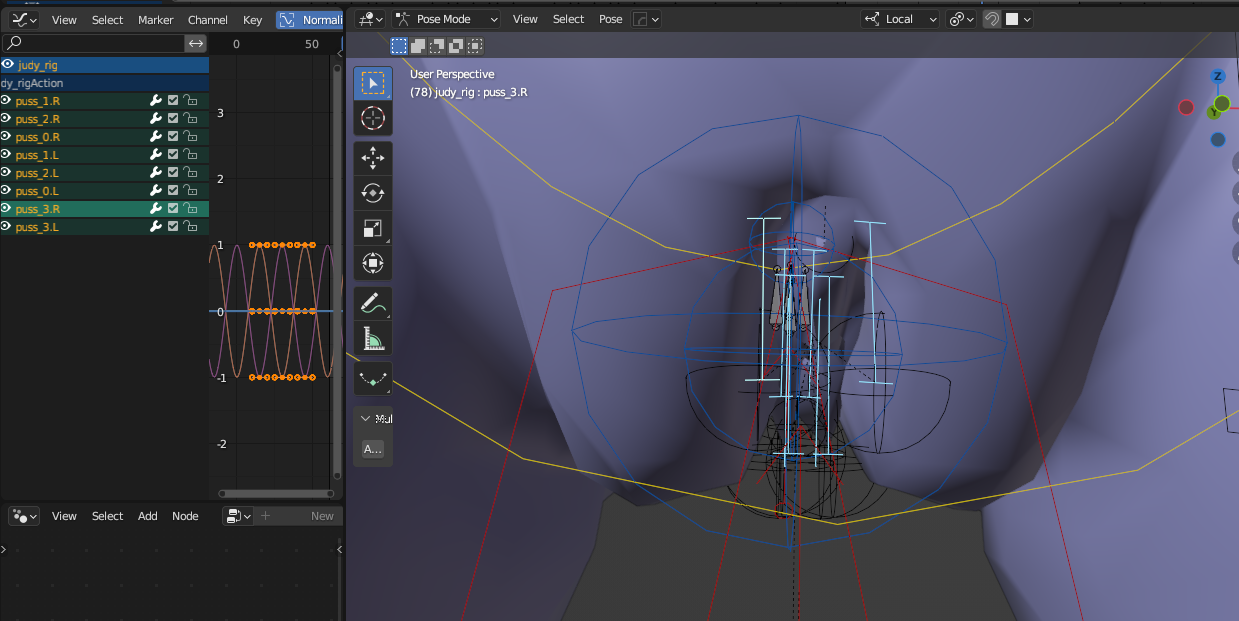Toggle the lock icon on the last channel row

click(190, 227)
